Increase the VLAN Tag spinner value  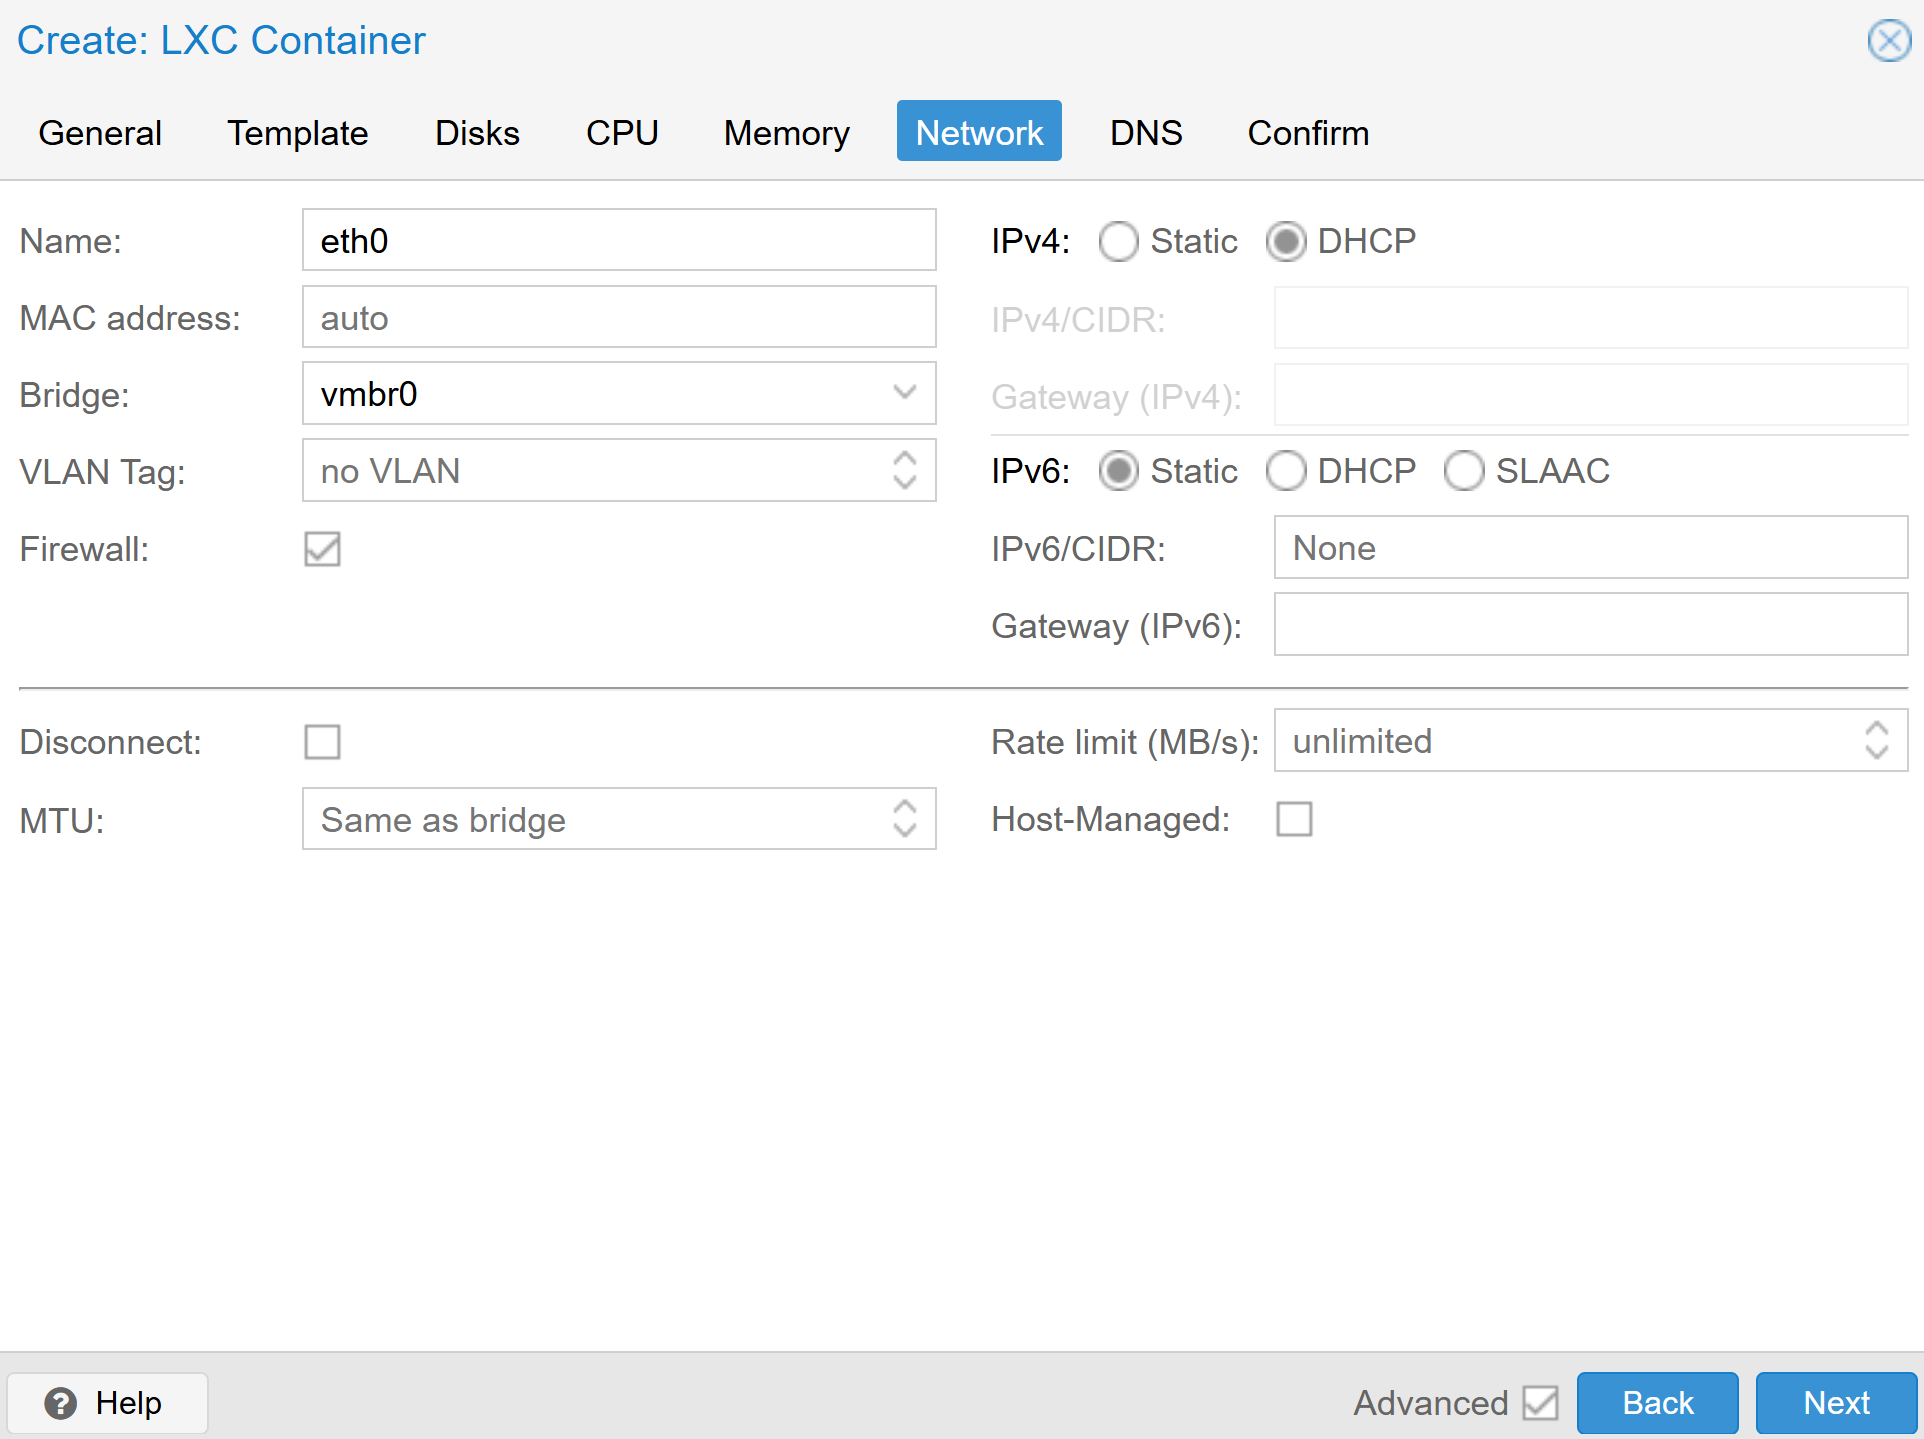click(905, 459)
